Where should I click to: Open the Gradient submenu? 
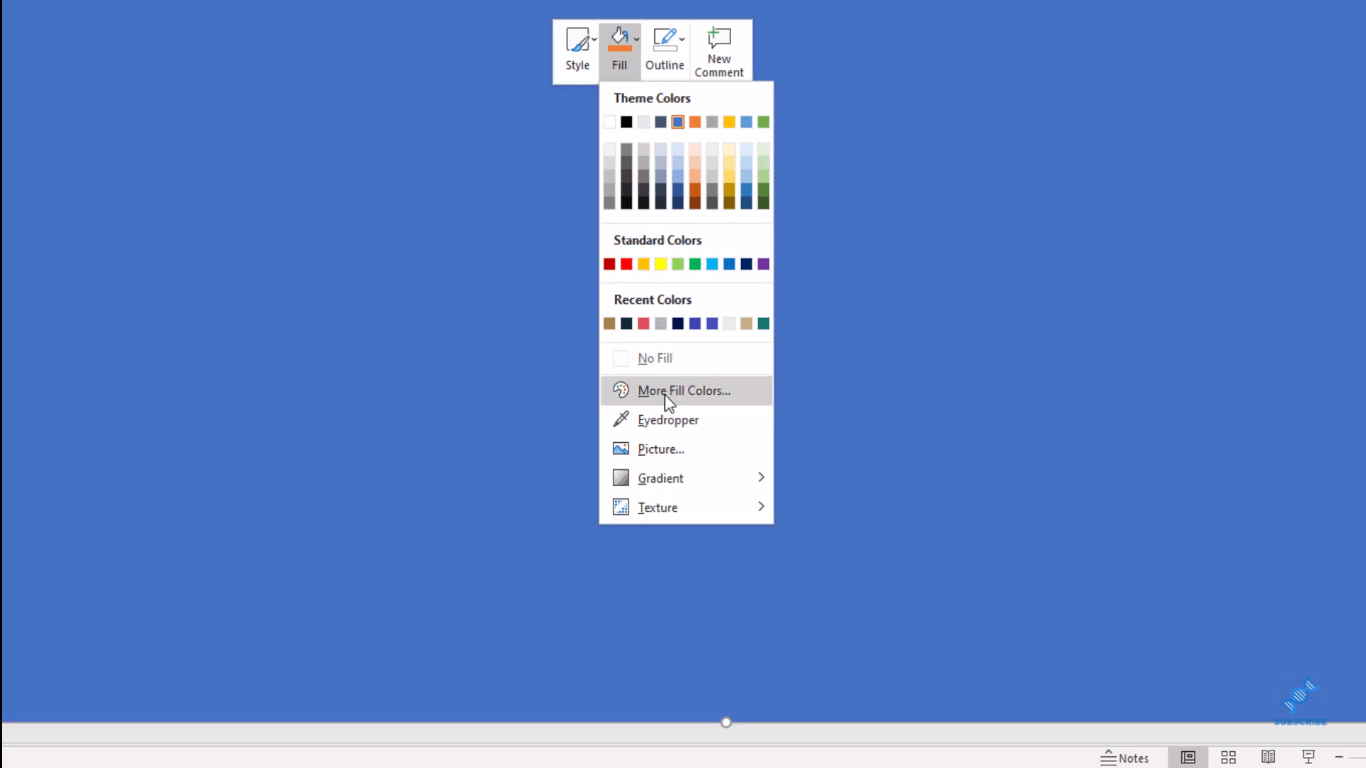[x=686, y=478]
